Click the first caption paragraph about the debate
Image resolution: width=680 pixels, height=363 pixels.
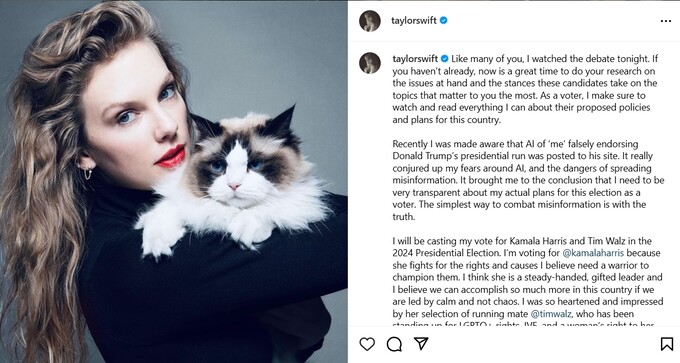(525, 89)
